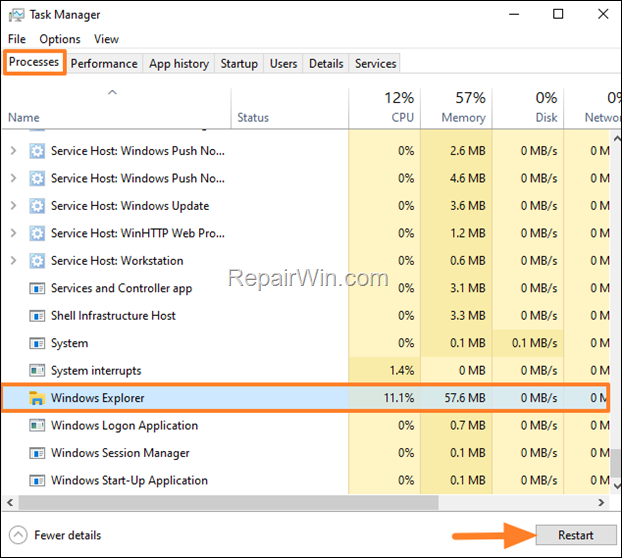The image size is (622, 558).
Task: Click the 3.3 MB memory of Shell Infrastructure Host
Action: click(468, 316)
